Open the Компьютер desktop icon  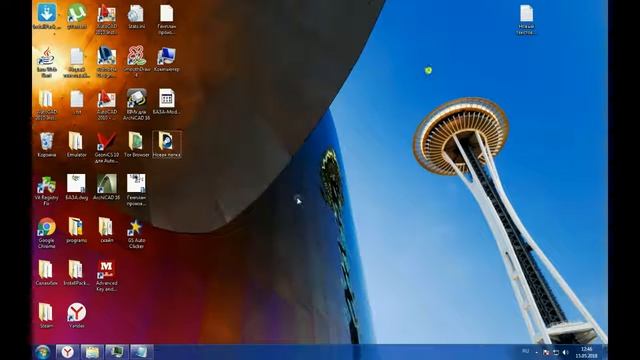[167, 60]
